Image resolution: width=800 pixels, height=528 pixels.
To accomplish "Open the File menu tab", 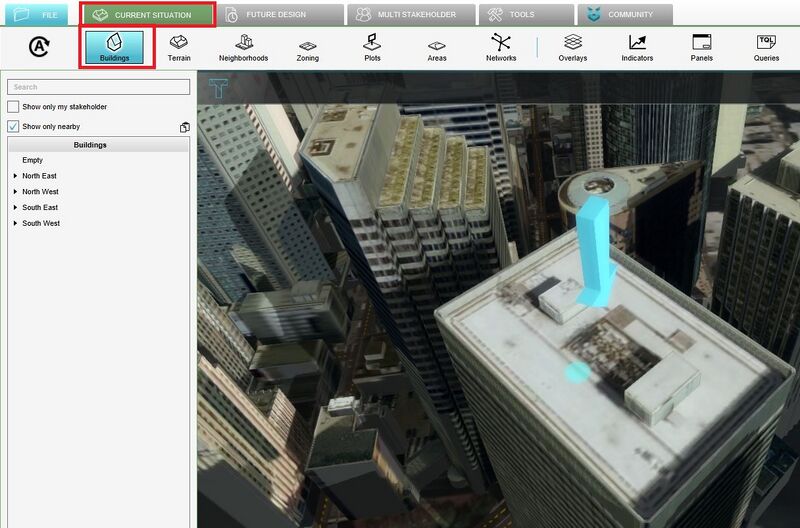I will 36,15.
